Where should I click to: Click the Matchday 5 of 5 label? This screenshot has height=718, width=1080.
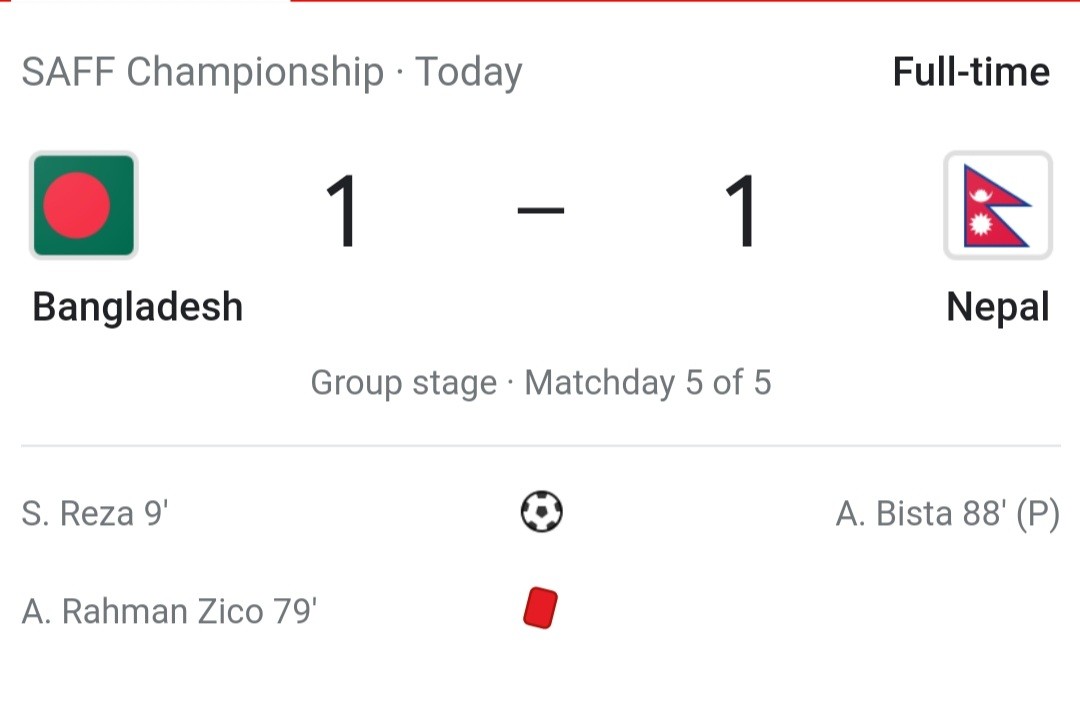(647, 382)
